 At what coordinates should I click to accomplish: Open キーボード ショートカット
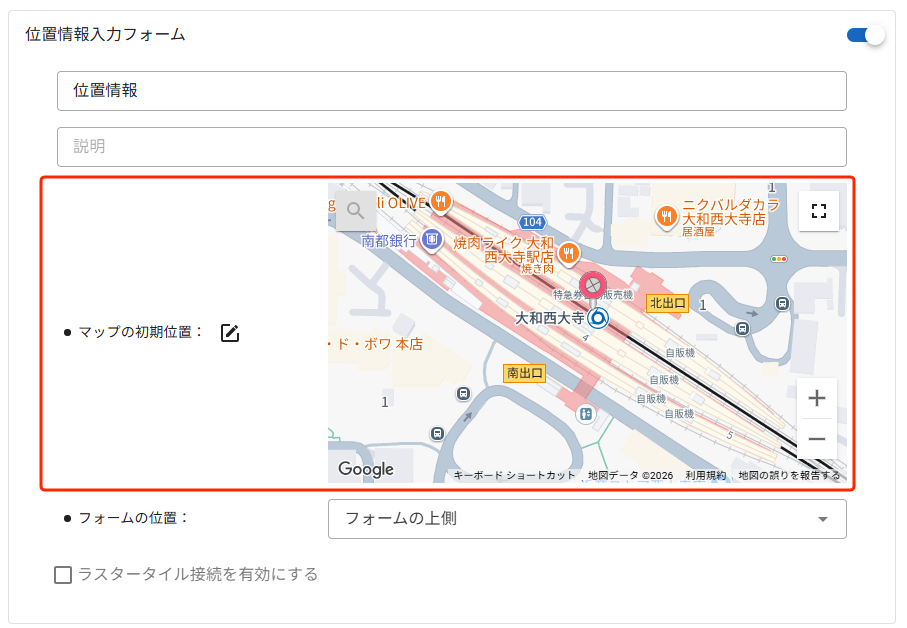click(514, 475)
